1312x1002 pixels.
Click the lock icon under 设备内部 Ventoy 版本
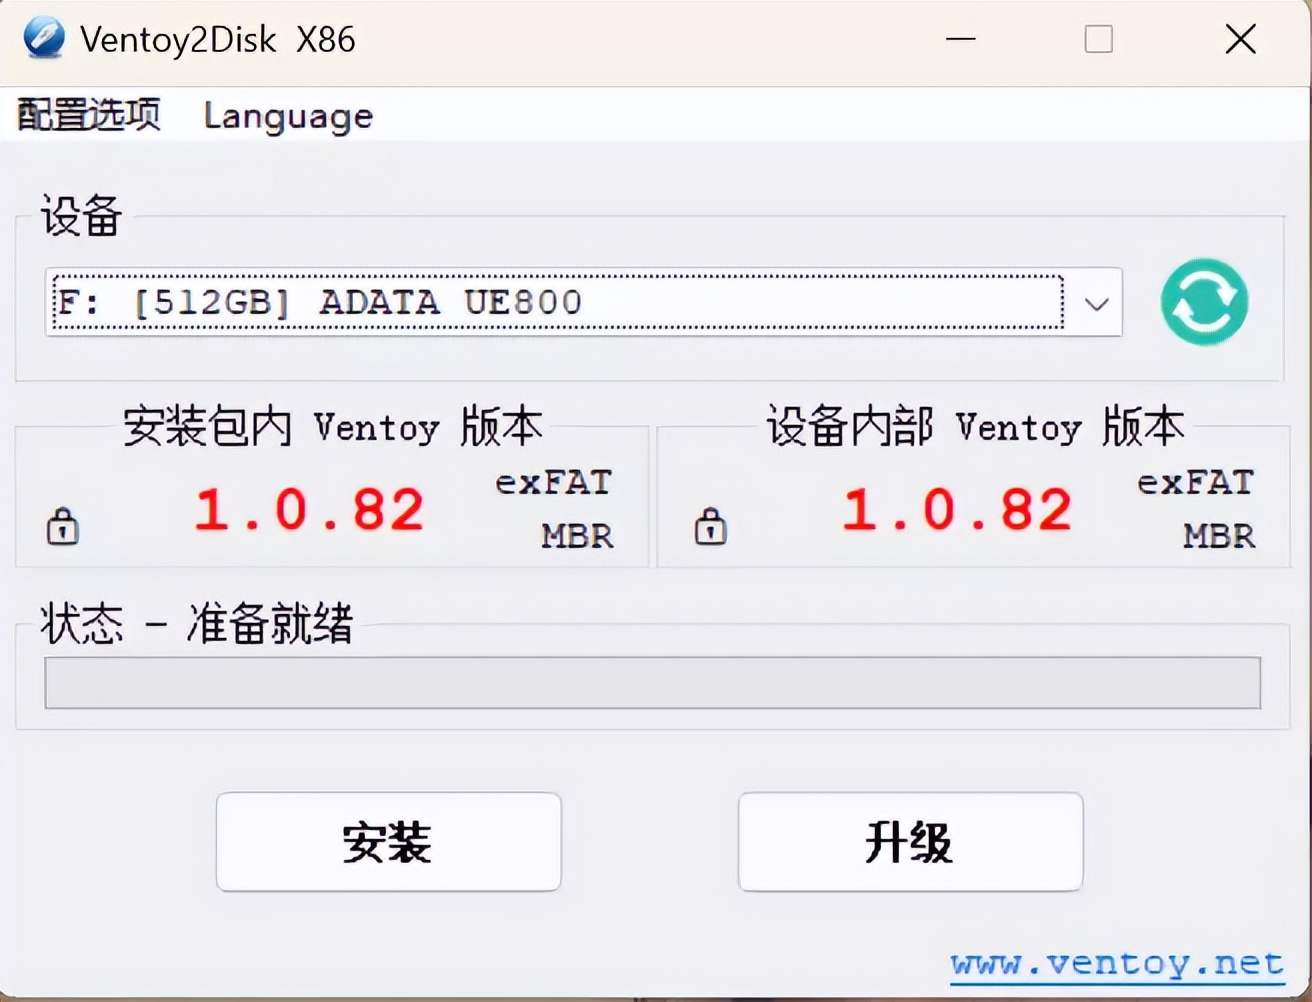pos(711,525)
